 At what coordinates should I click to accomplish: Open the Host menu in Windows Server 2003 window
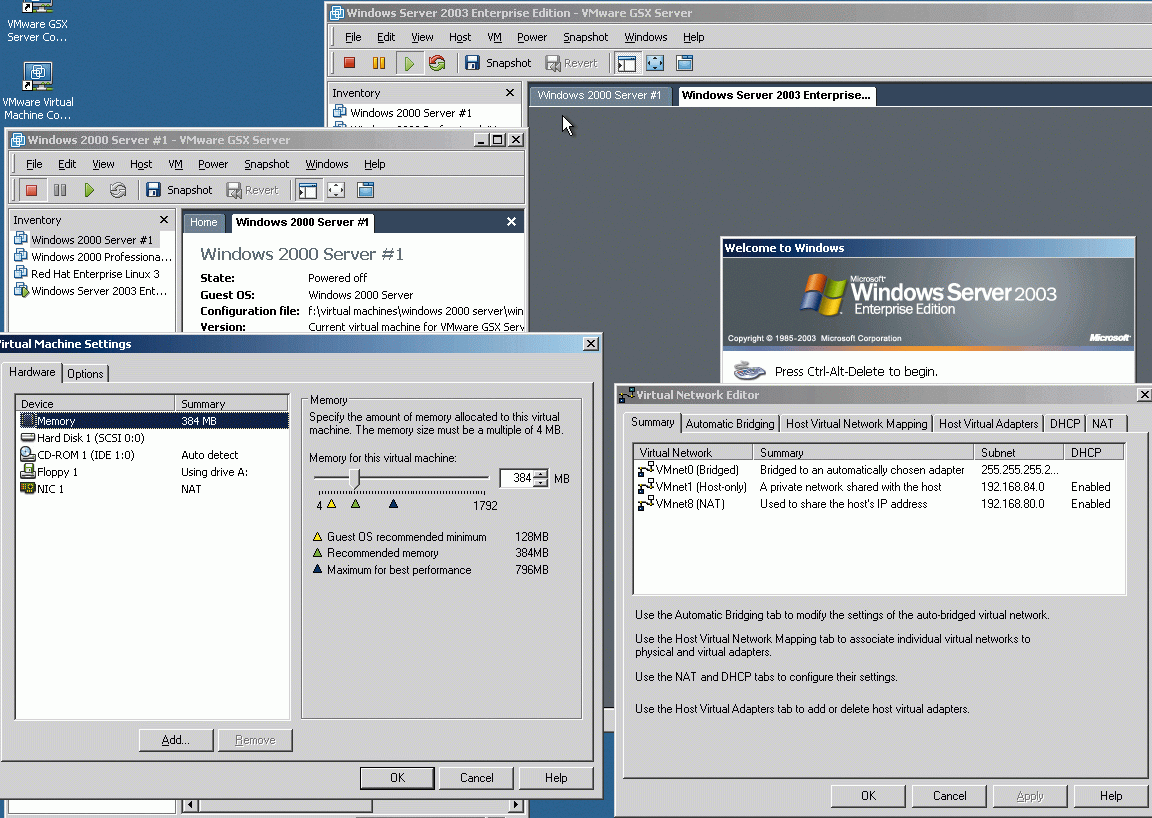460,37
